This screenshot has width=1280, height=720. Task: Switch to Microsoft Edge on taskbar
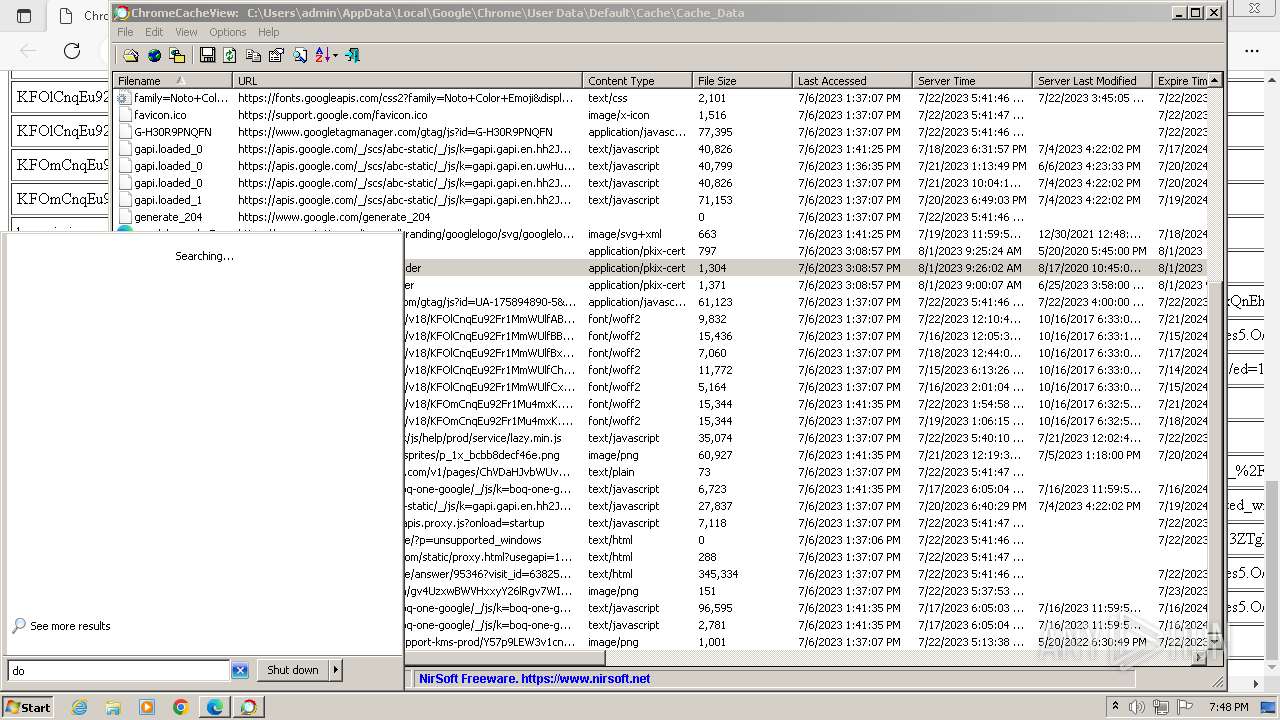215,707
